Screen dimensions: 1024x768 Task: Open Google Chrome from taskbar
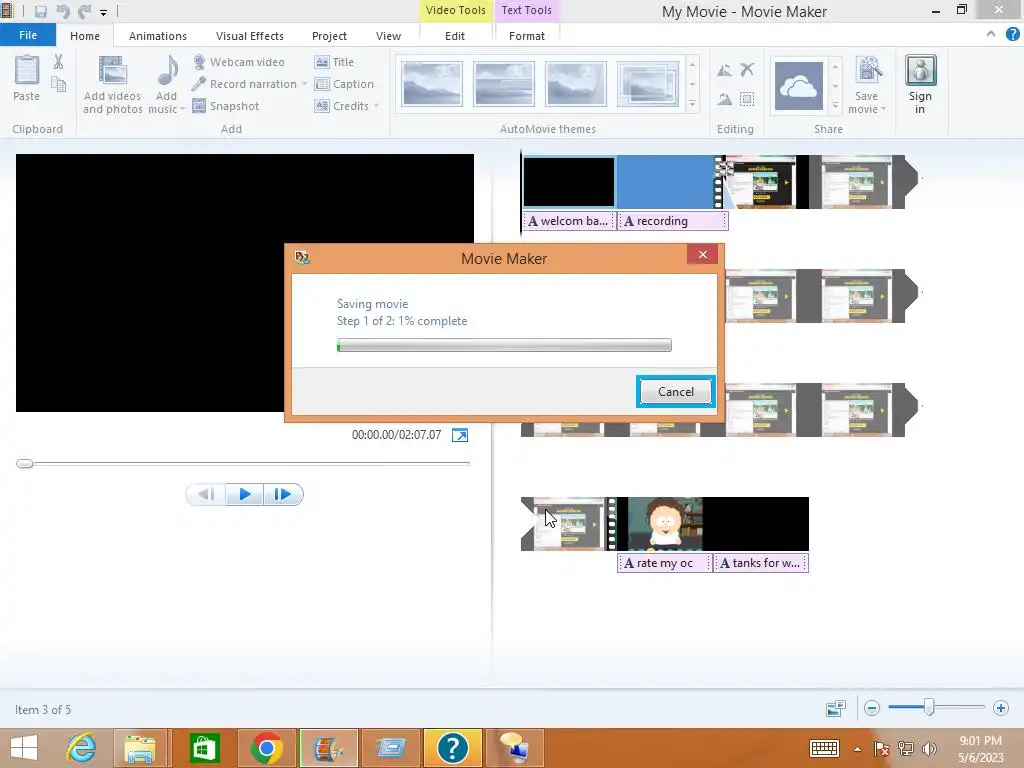tap(266, 748)
